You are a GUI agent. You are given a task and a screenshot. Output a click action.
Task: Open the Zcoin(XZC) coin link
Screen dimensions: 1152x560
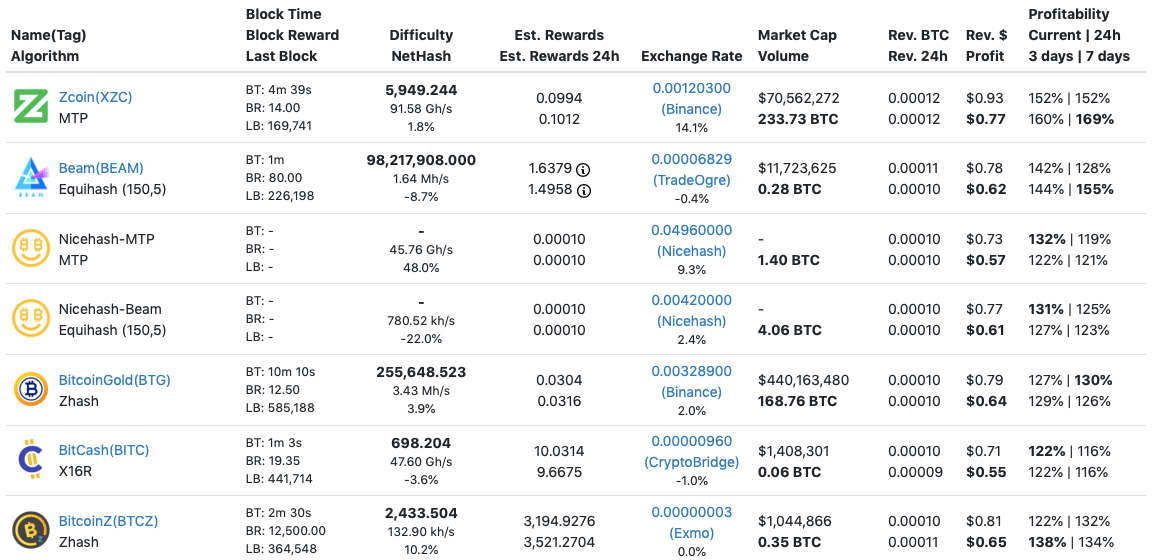point(95,97)
